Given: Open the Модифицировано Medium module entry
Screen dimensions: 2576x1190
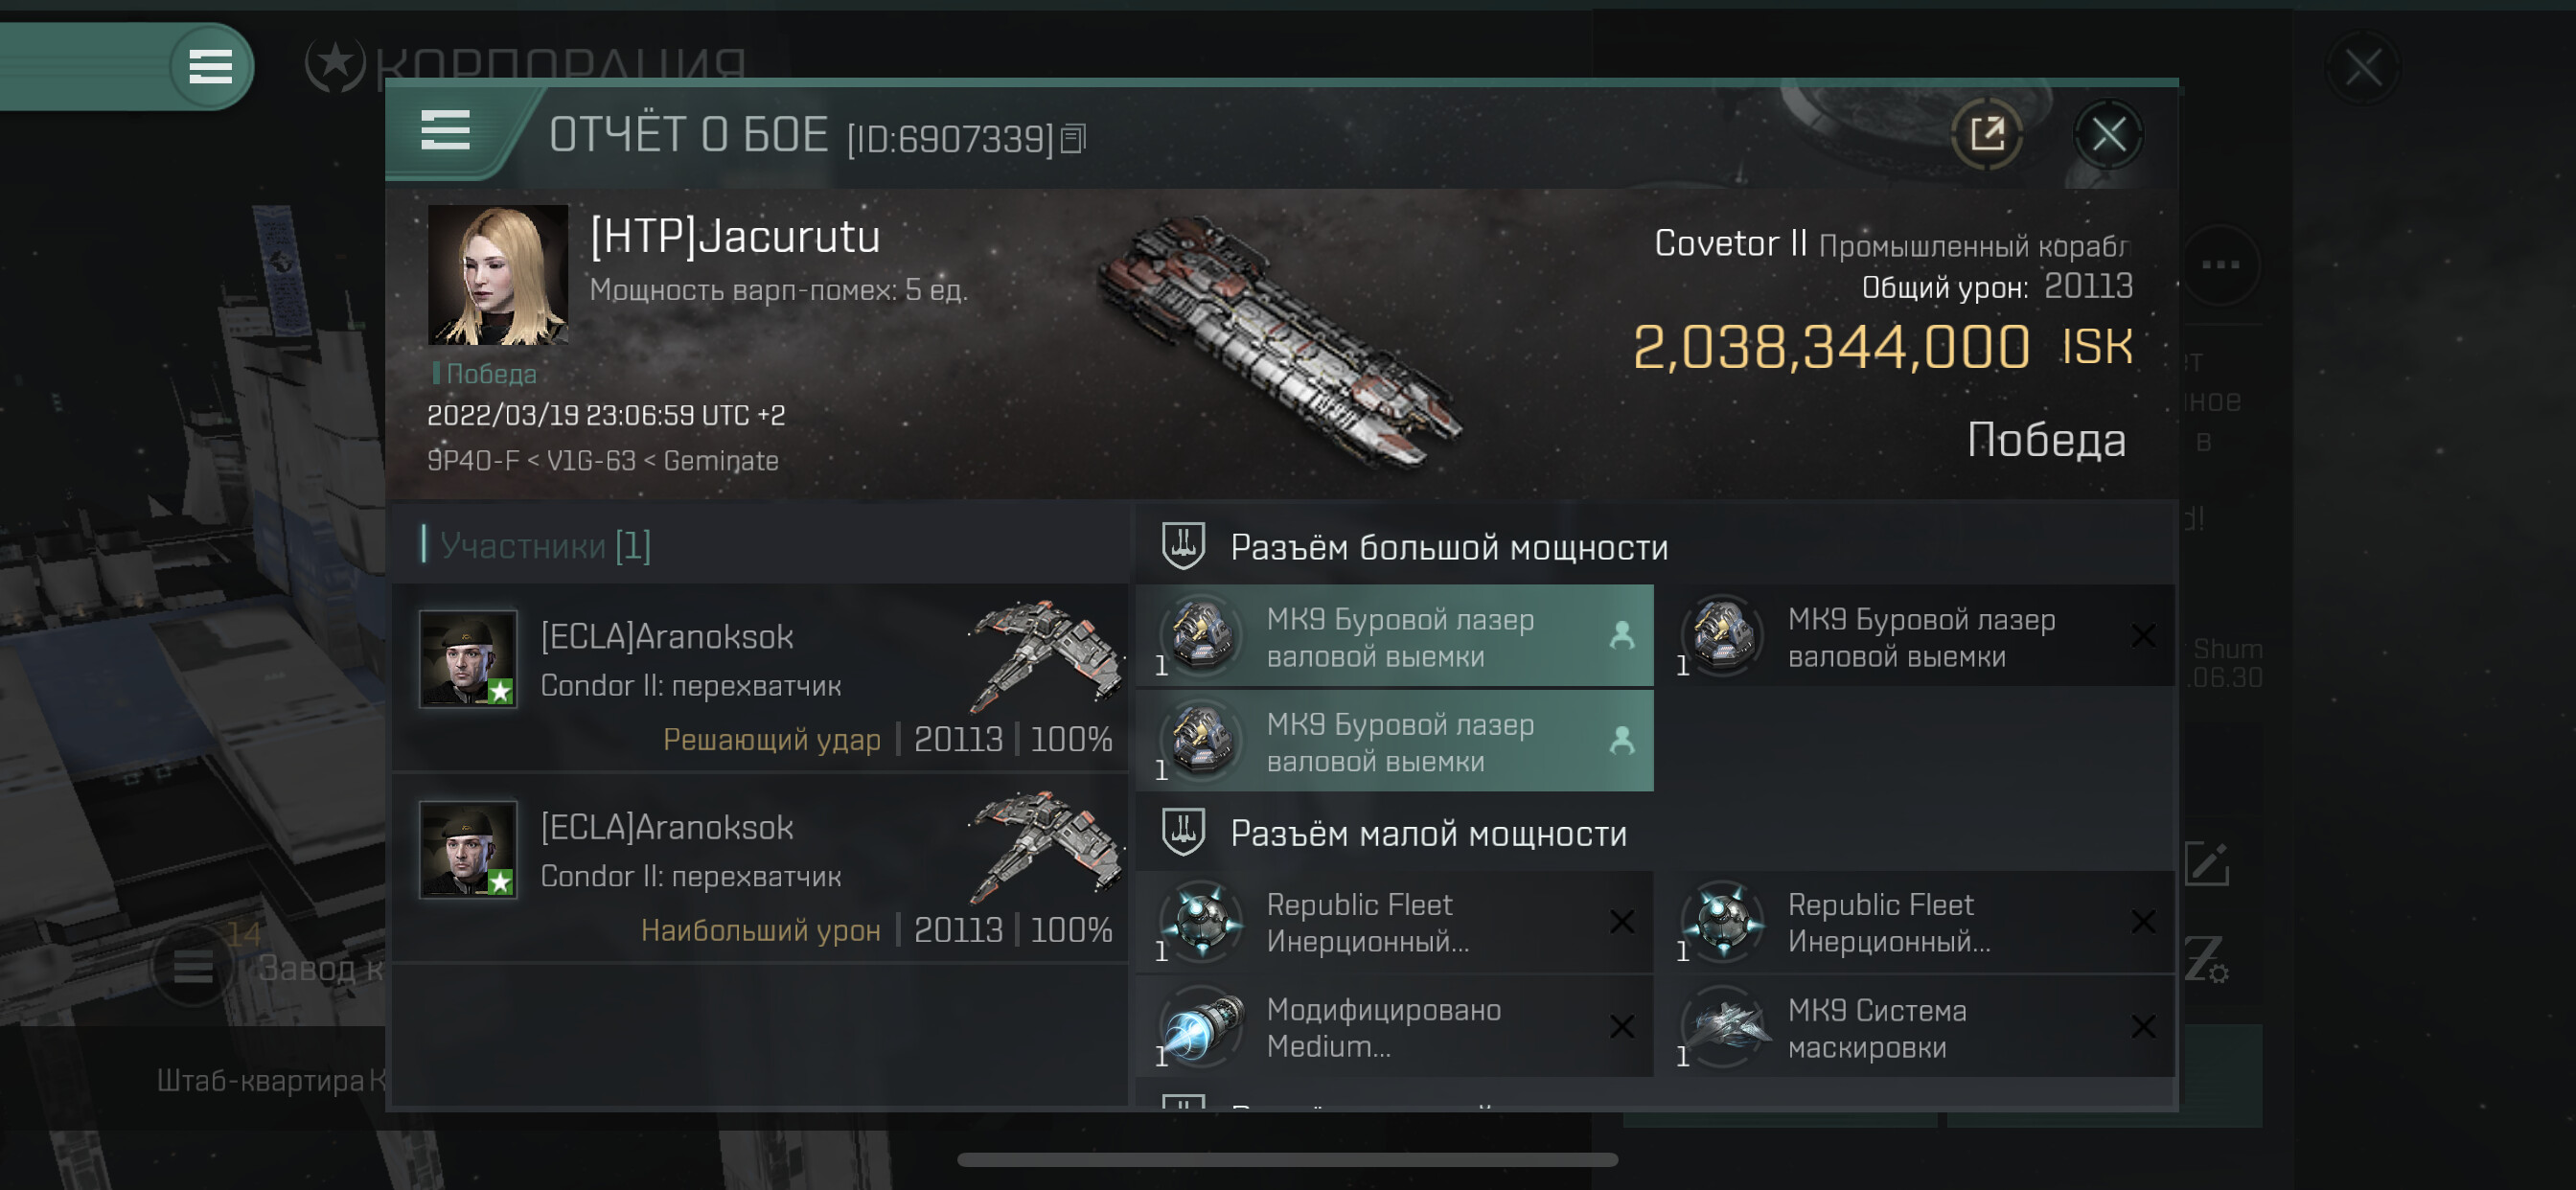Looking at the screenshot, I should (x=1394, y=1027).
